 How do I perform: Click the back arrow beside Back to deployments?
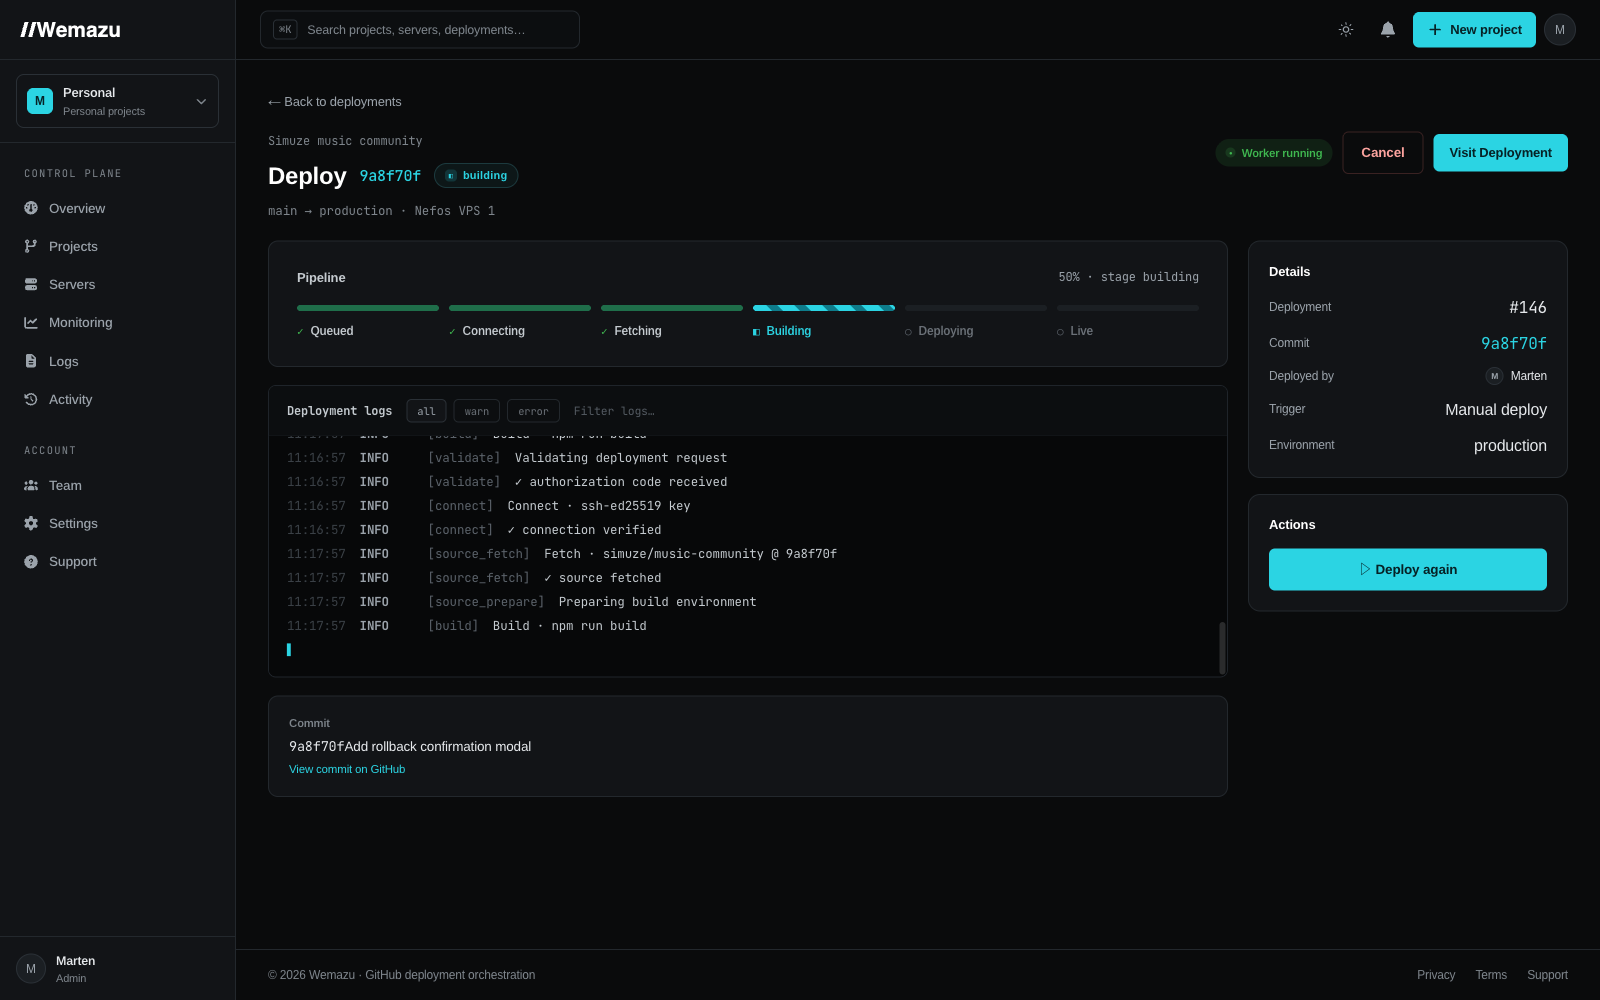pos(274,102)
